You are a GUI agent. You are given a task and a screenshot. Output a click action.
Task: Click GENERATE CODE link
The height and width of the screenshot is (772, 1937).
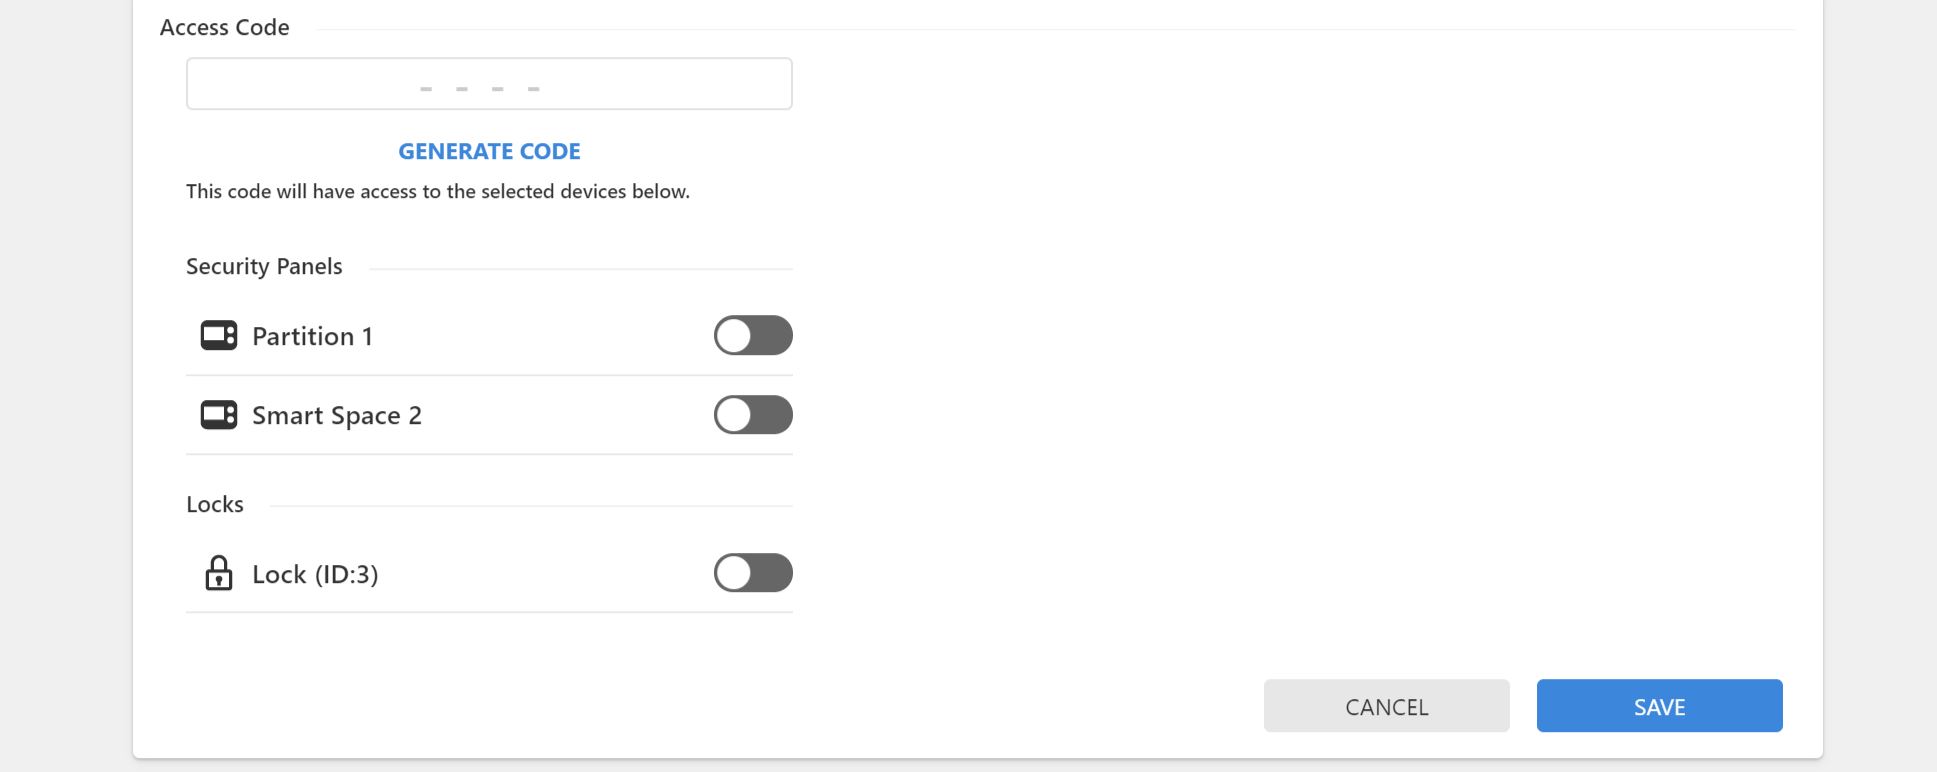tap(489, 151)
